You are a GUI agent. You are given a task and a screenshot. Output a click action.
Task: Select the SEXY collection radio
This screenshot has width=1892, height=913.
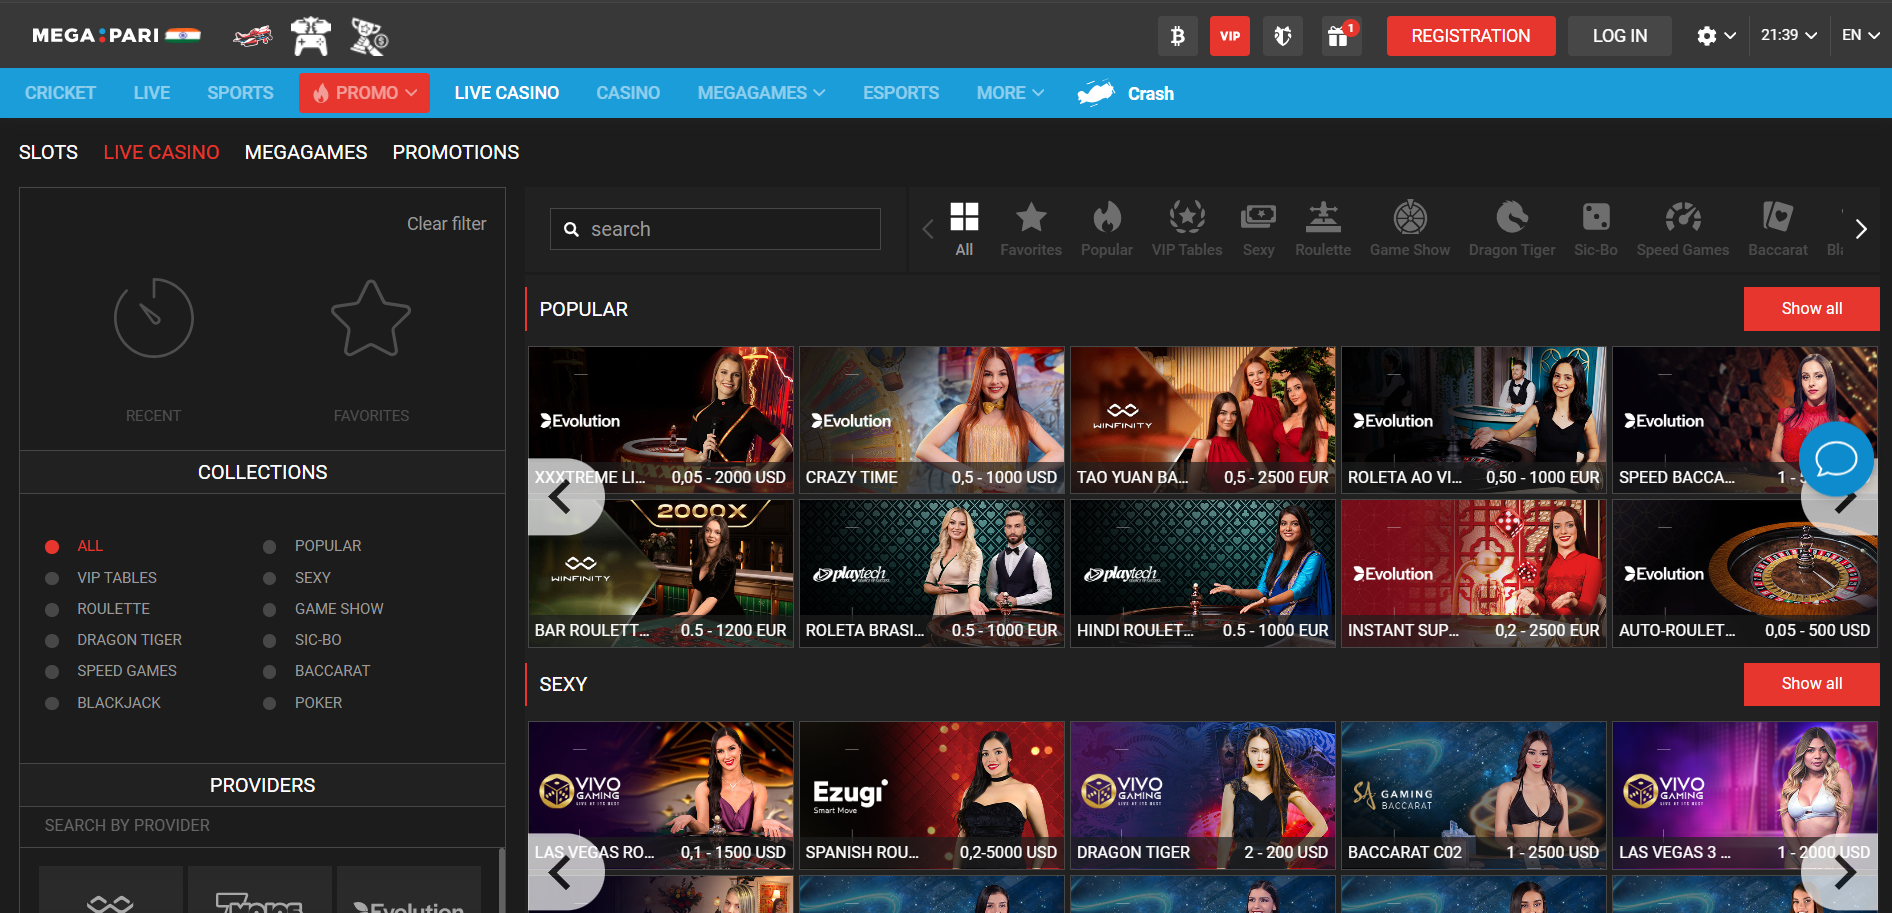(x=269, y=579)
